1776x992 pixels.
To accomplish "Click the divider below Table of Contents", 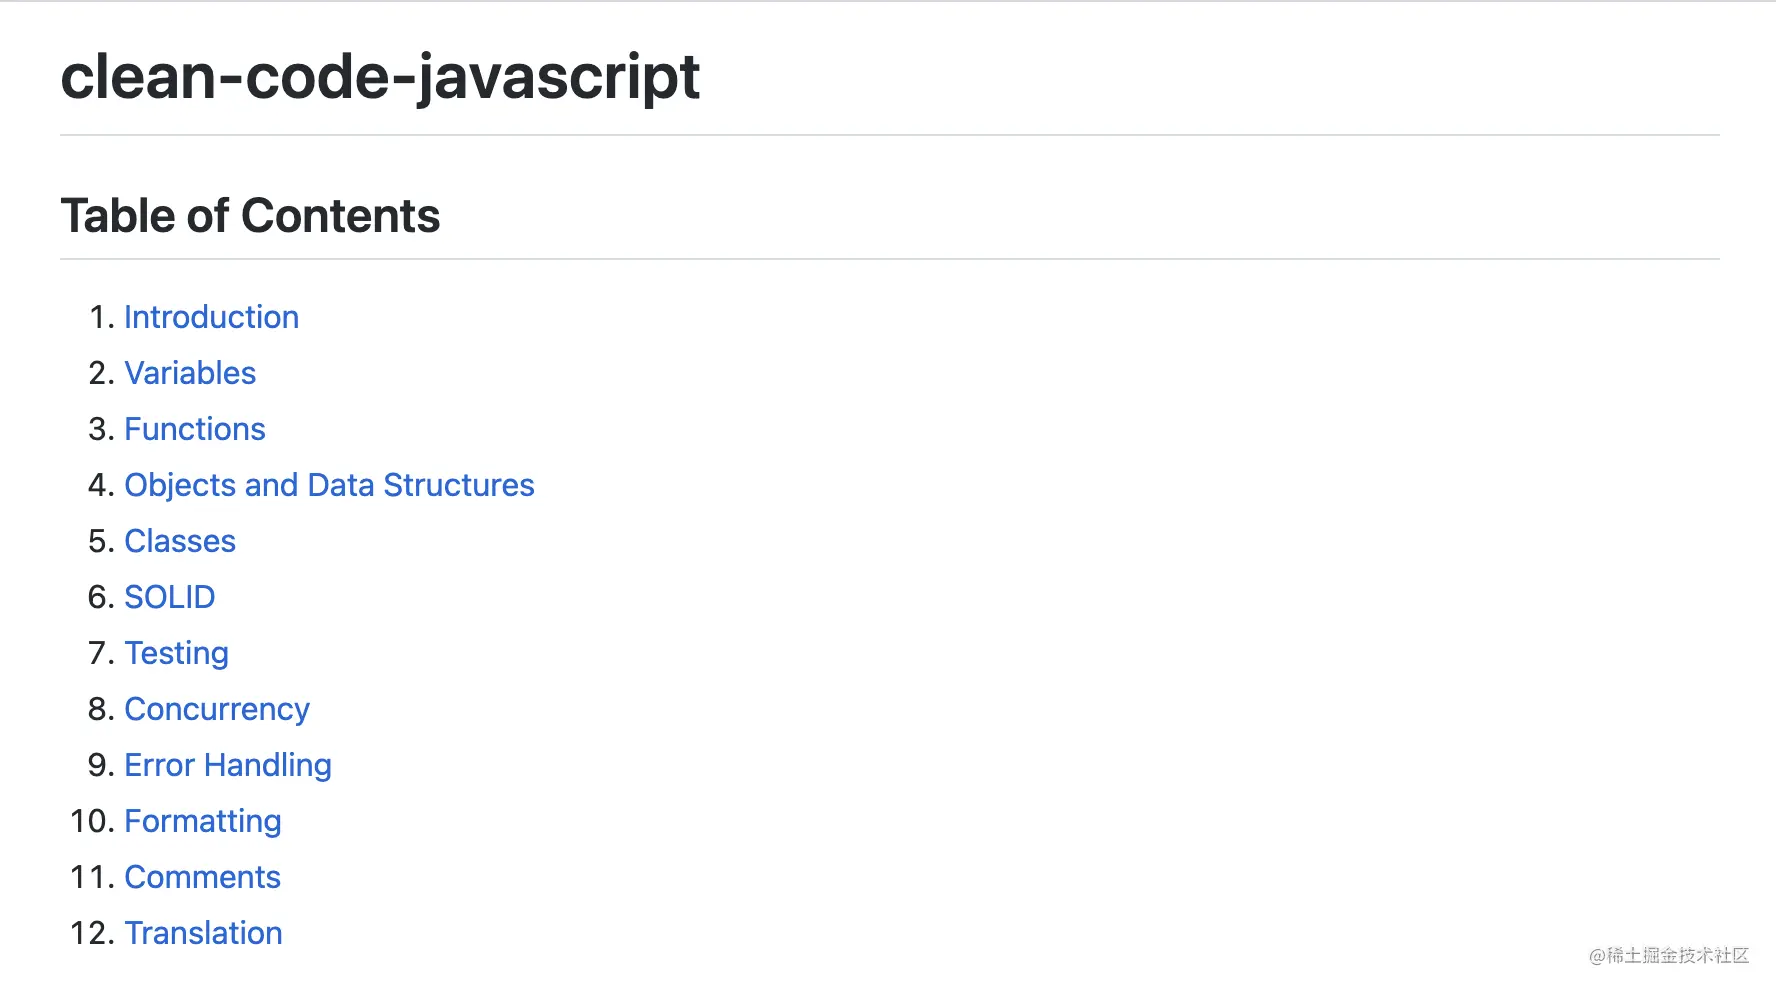I will pyautogui.click(x=889, y=259).
